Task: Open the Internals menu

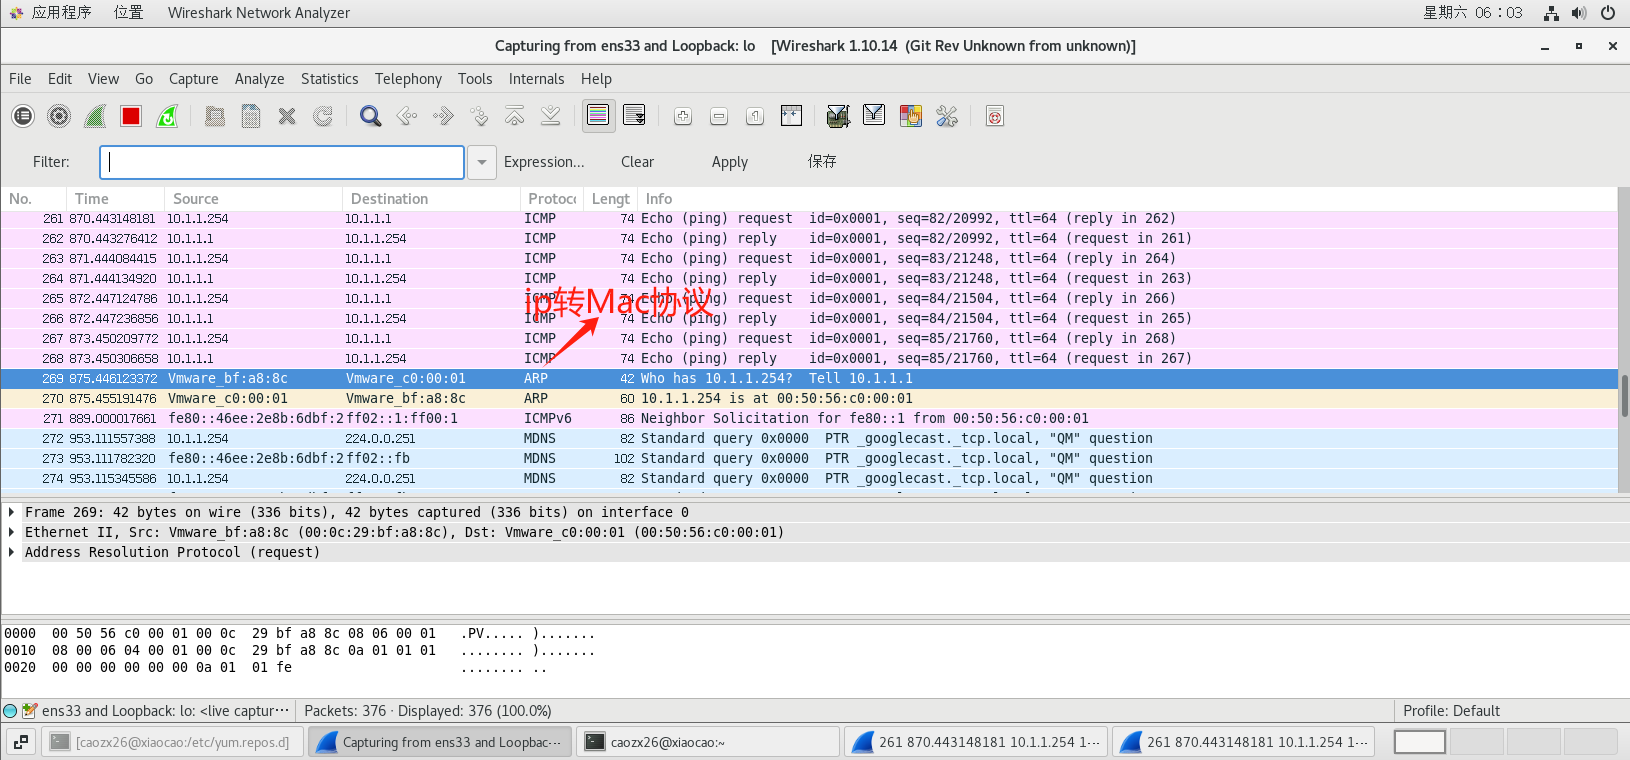Action: pyautogui.click(x=536, y=79)
